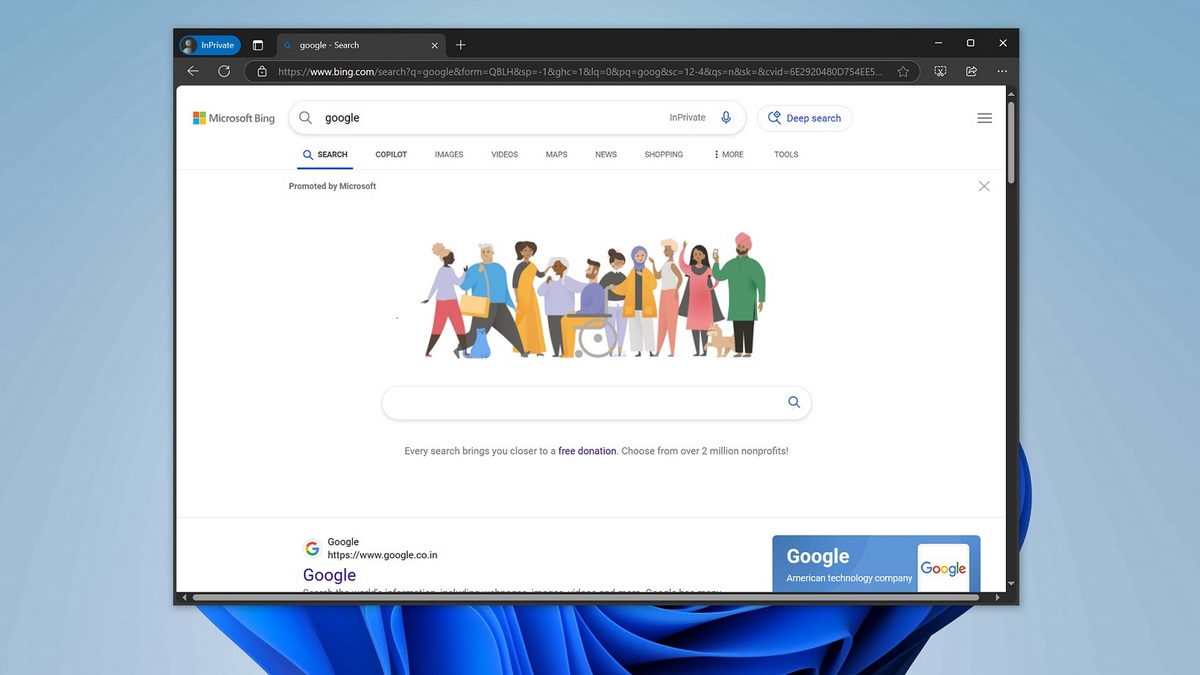Open the free donation link
1200x675 pixels.
tap(587, 451)
